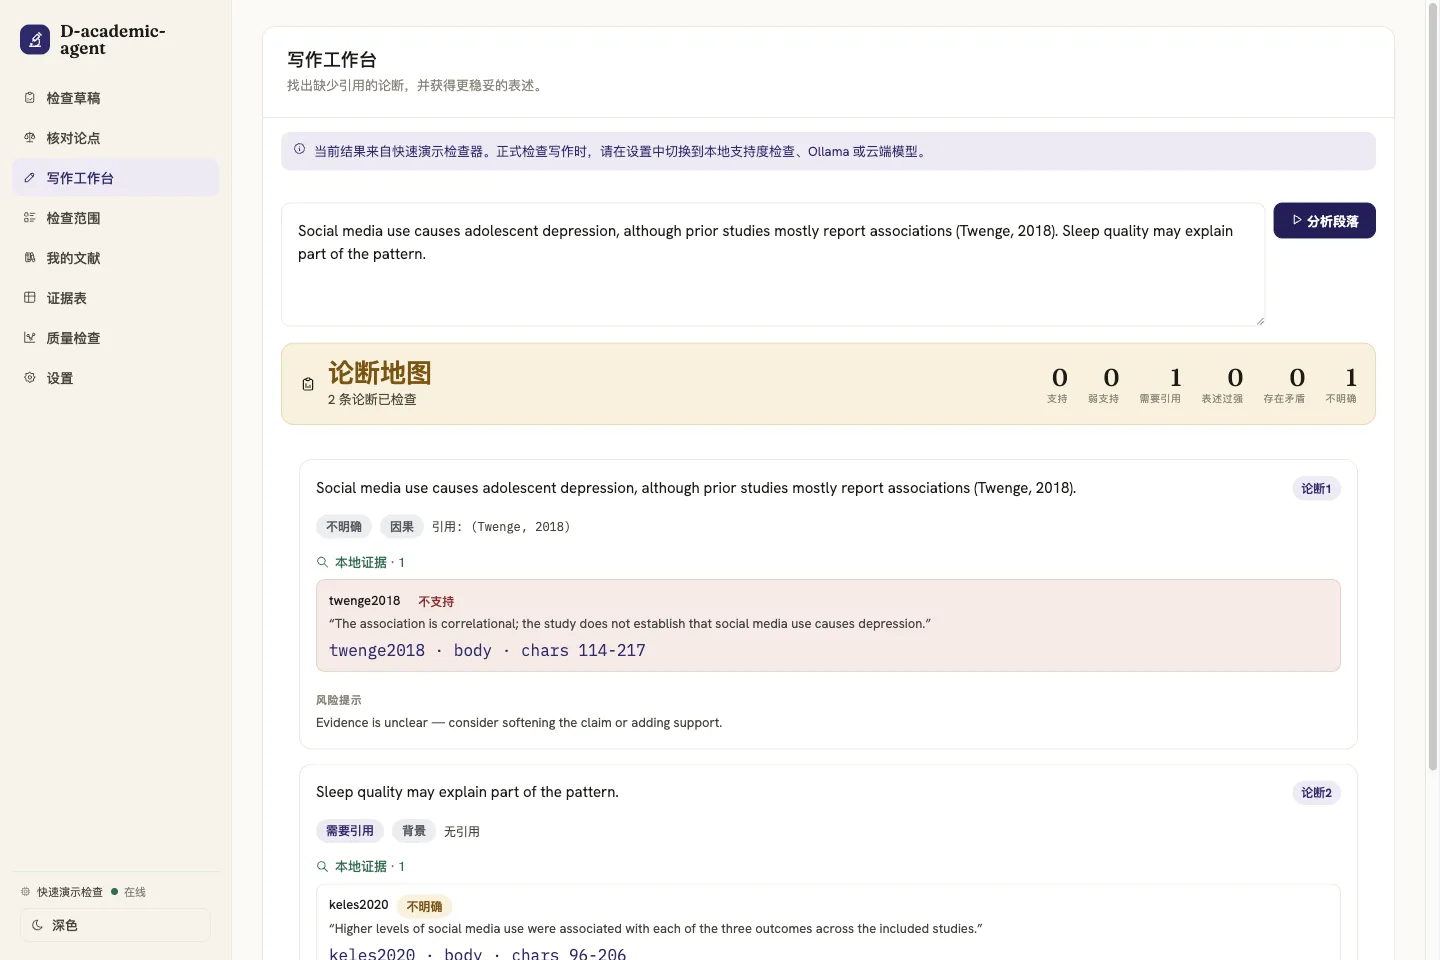
Task: Open 质量检查 in the sidebar
Action: point(115,338)
